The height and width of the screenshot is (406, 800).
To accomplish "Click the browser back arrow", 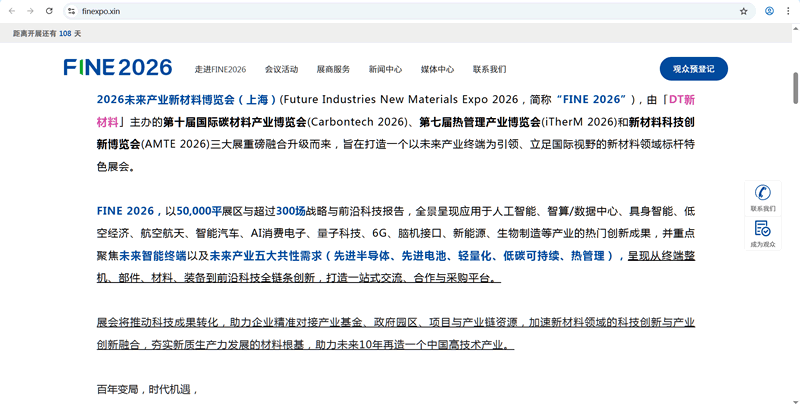I will (x=11, y=11).
